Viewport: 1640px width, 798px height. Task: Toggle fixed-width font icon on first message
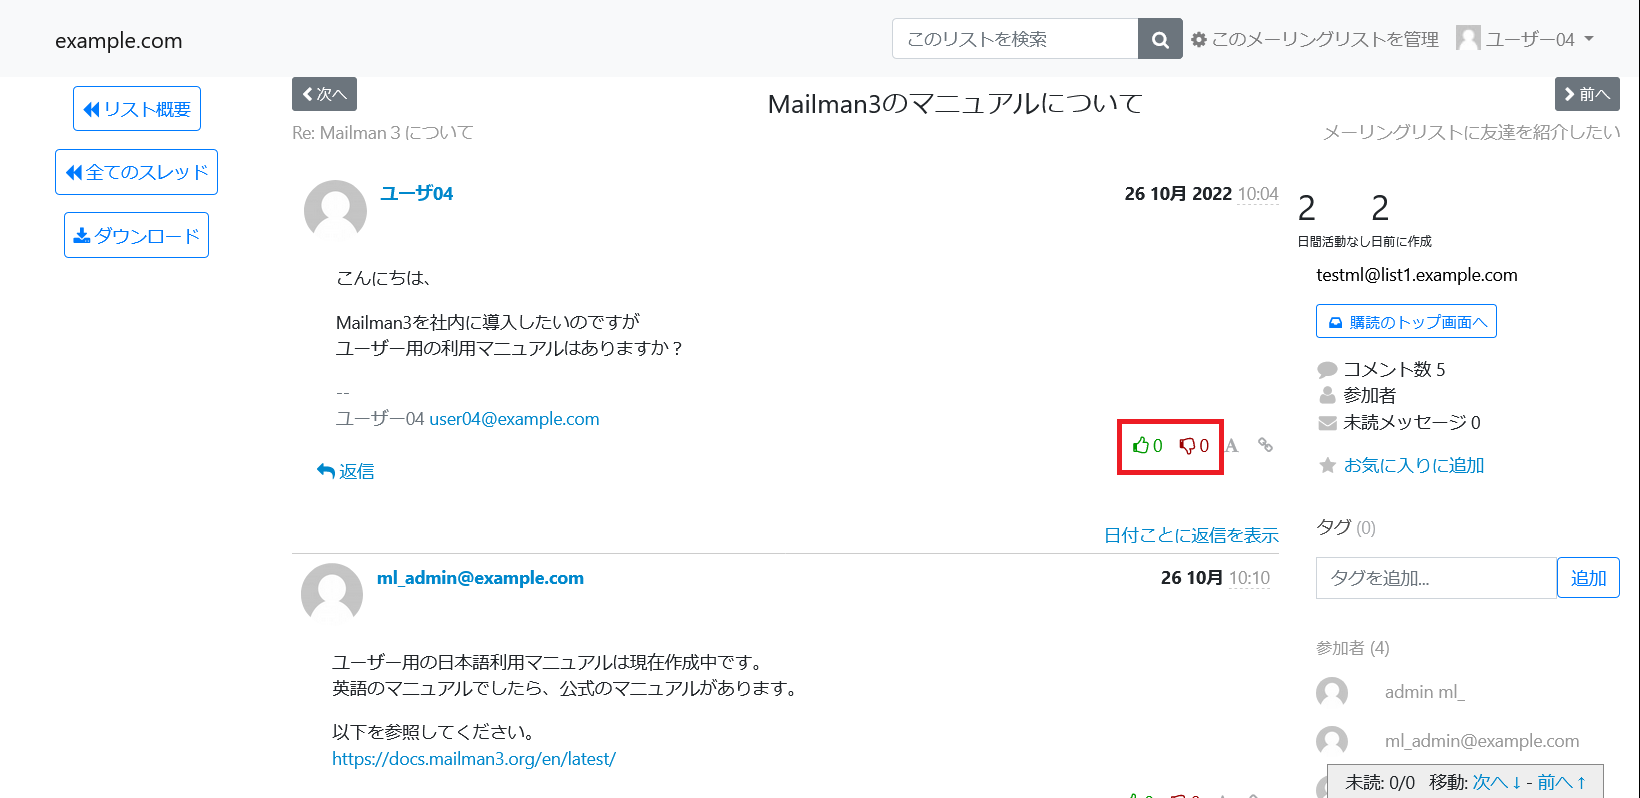[1232, 446]
